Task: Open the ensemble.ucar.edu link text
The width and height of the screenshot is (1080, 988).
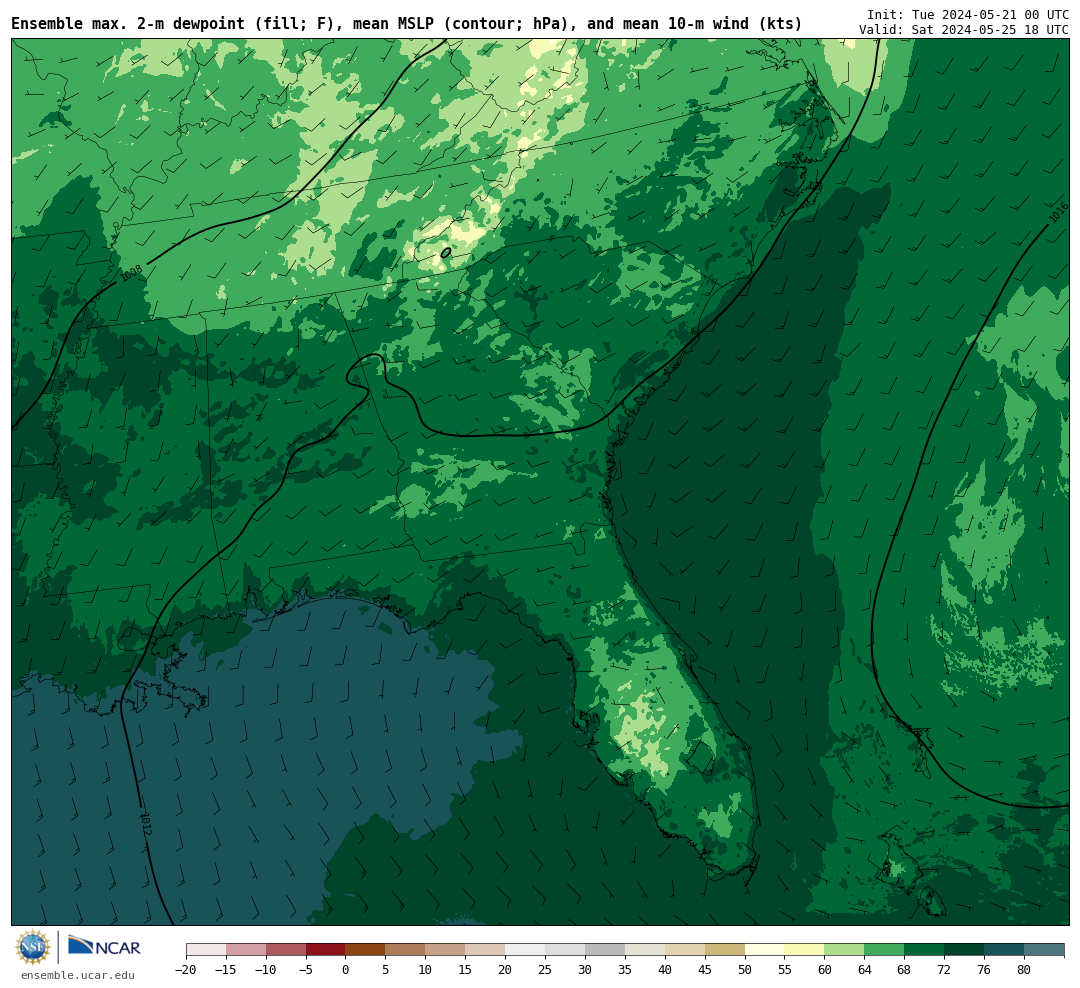Action: [78, 975]
